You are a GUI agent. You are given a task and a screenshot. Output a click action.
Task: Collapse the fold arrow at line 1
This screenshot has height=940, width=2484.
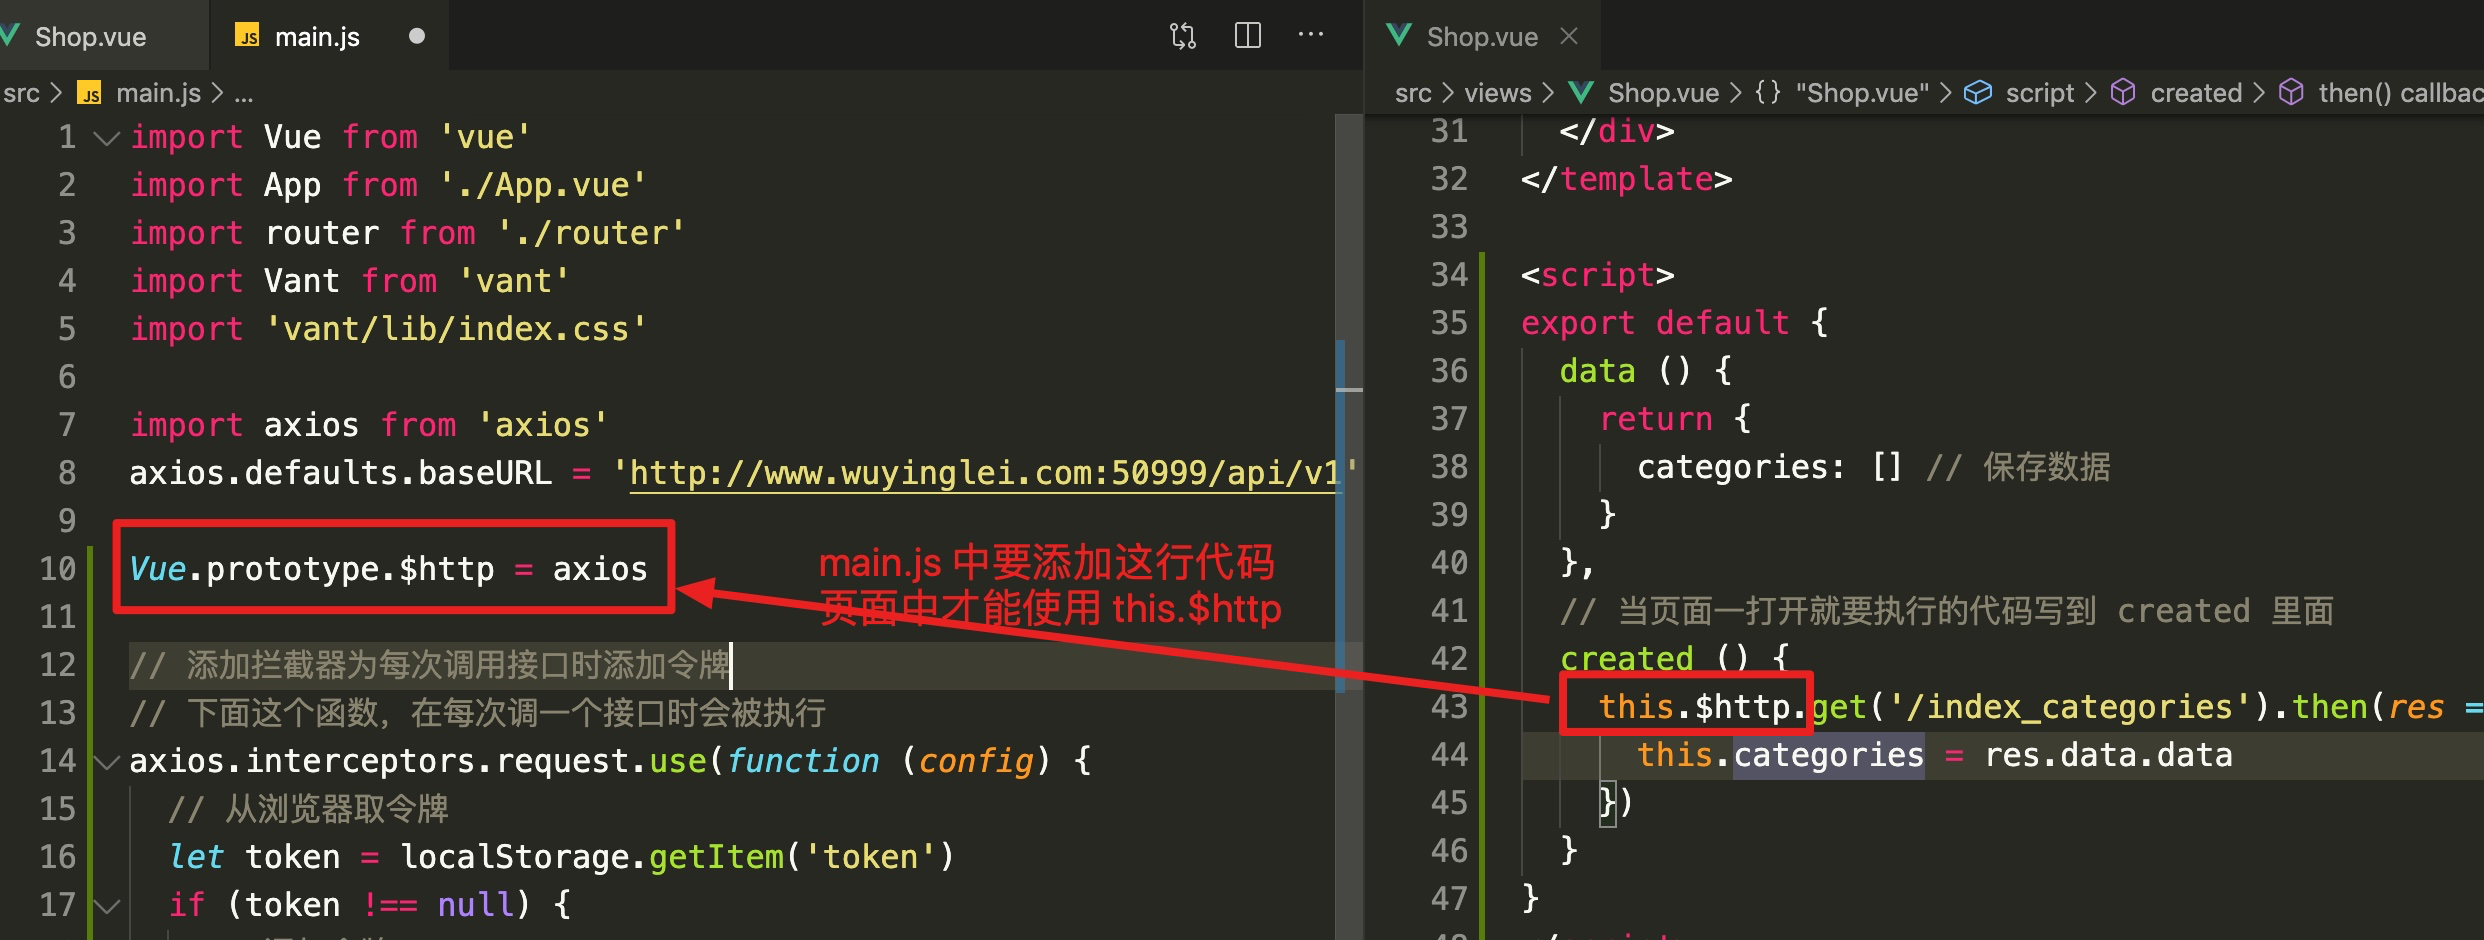click(x=106, y=138)
